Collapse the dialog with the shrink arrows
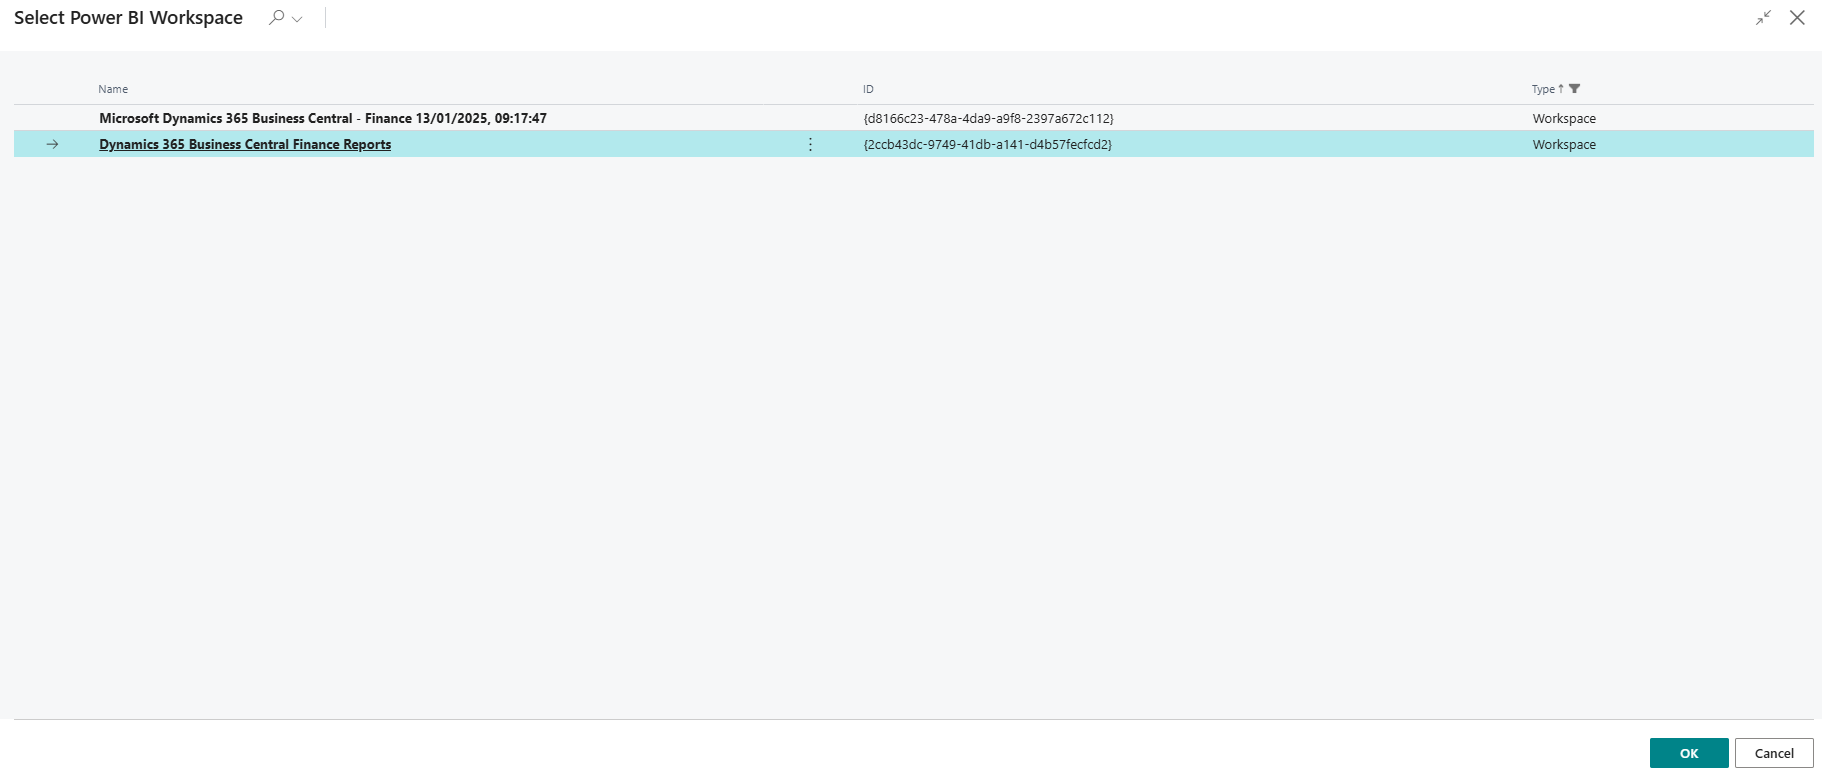The image size is (1822, 773). (1763, 17)
